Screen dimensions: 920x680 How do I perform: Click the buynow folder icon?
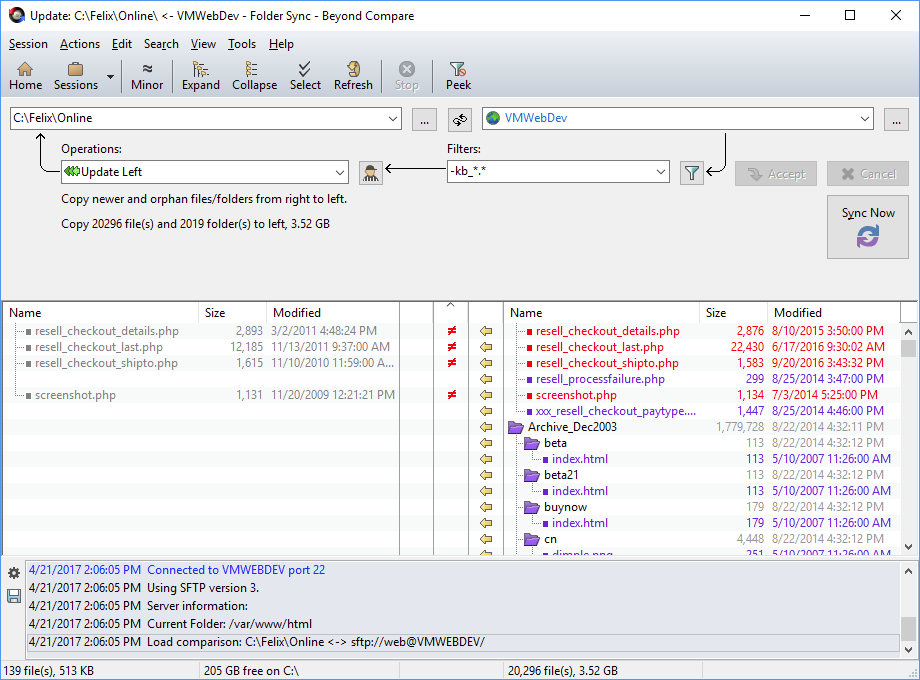(532, 507)
